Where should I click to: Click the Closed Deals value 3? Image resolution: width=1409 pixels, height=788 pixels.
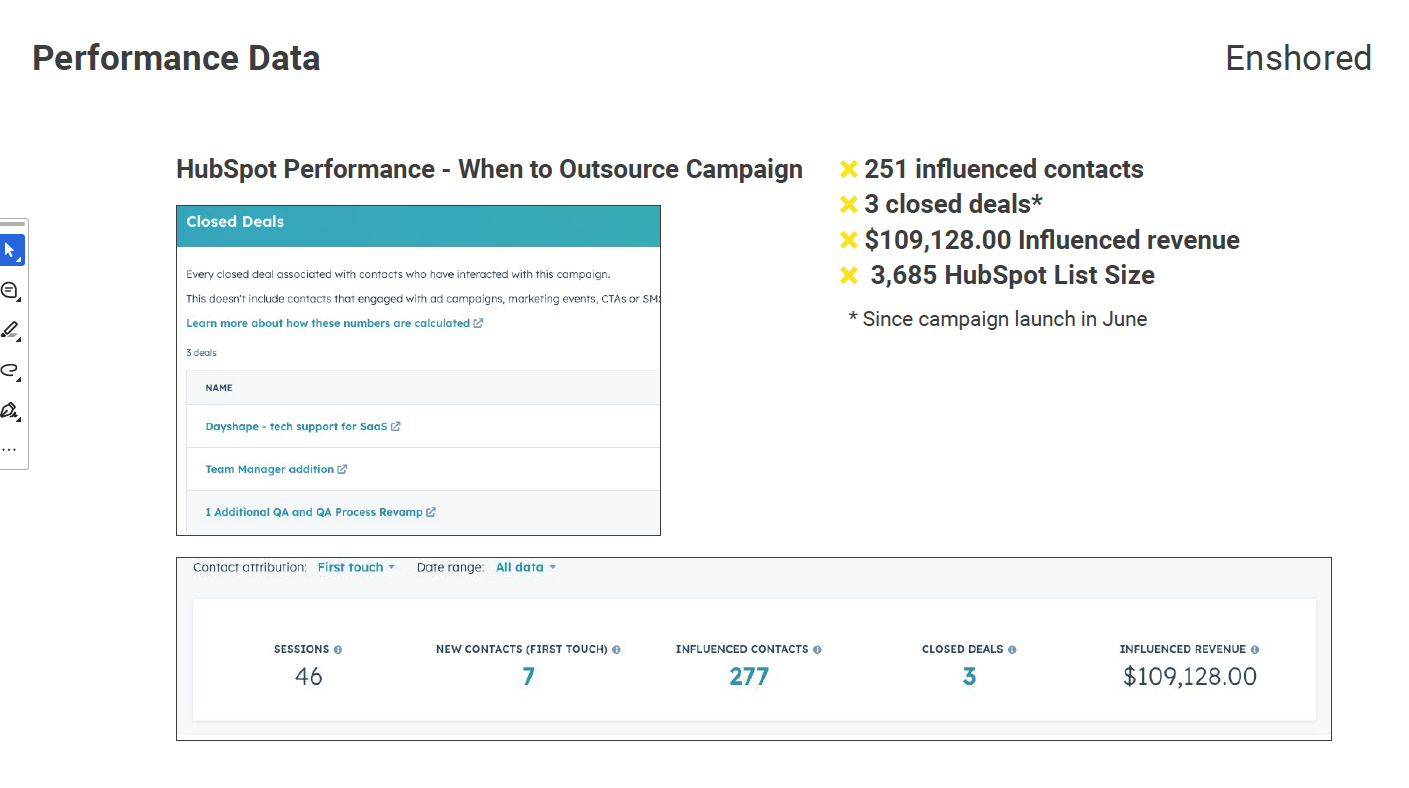click(969, 677)
